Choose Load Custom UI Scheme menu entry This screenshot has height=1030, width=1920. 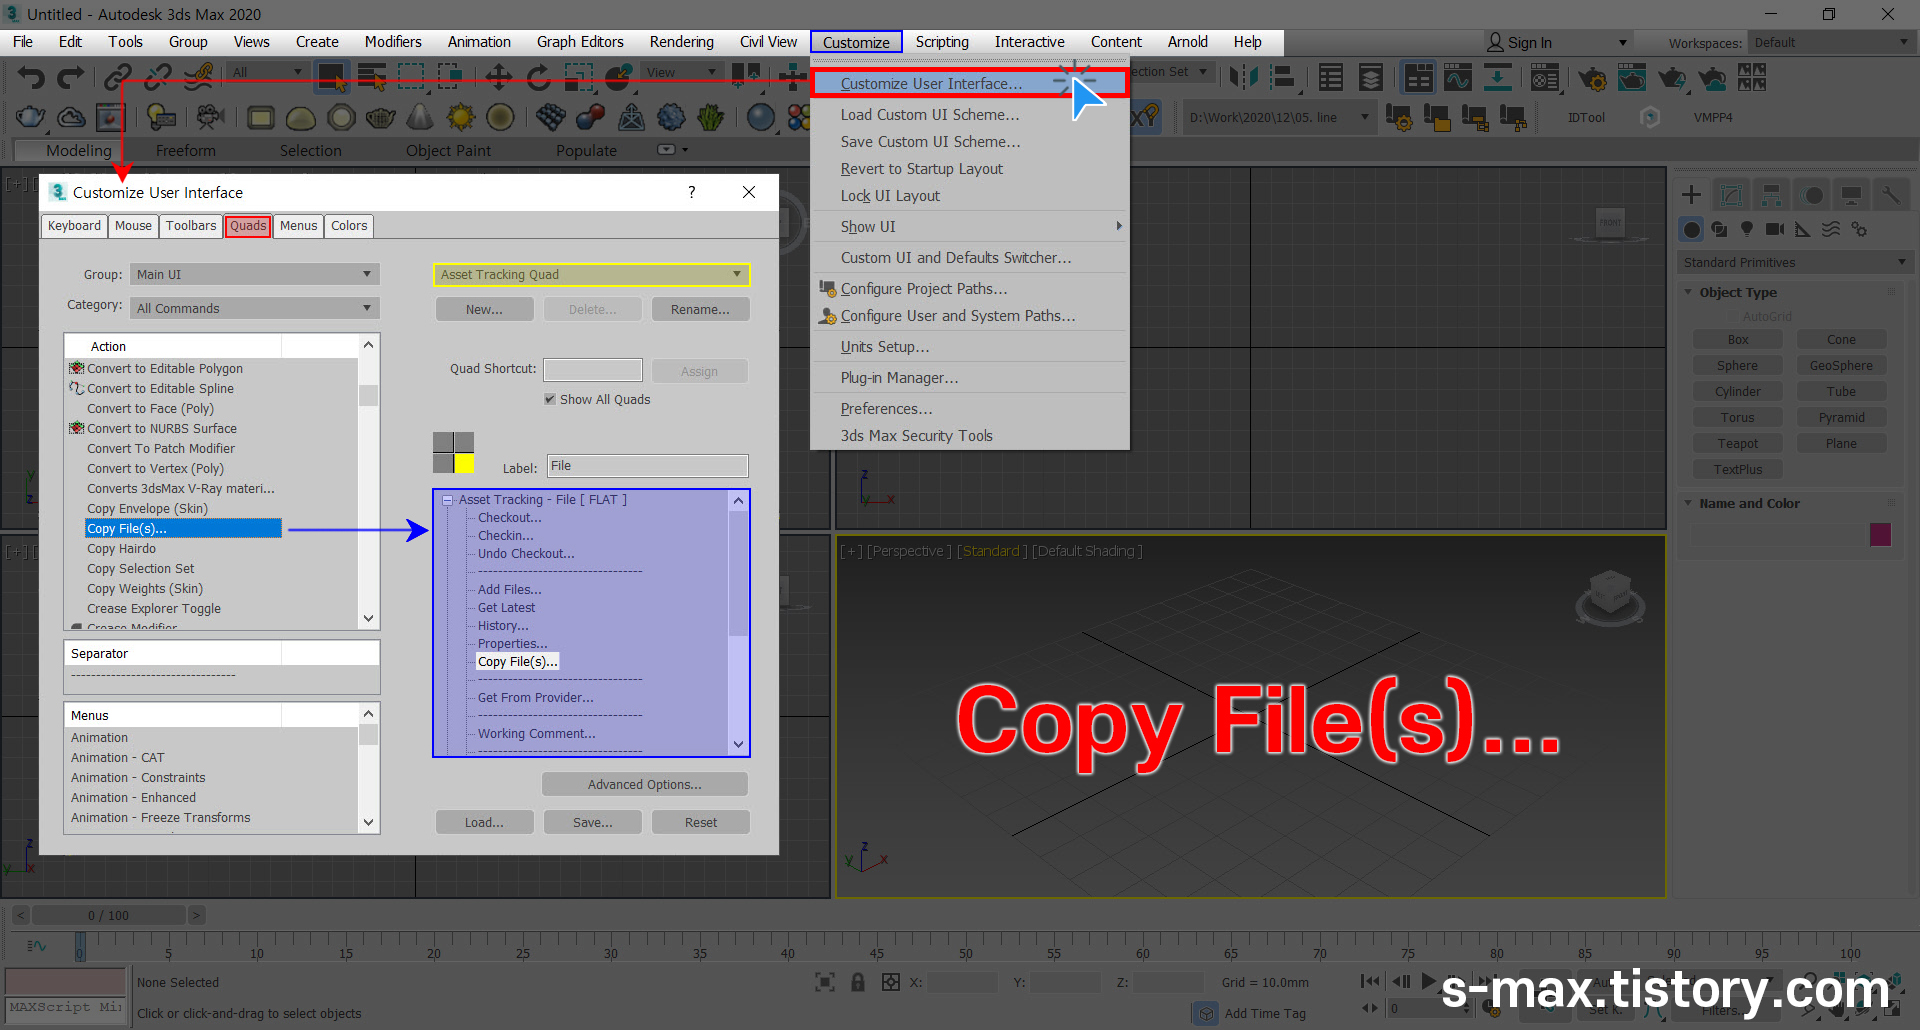[x=930, y=115]
